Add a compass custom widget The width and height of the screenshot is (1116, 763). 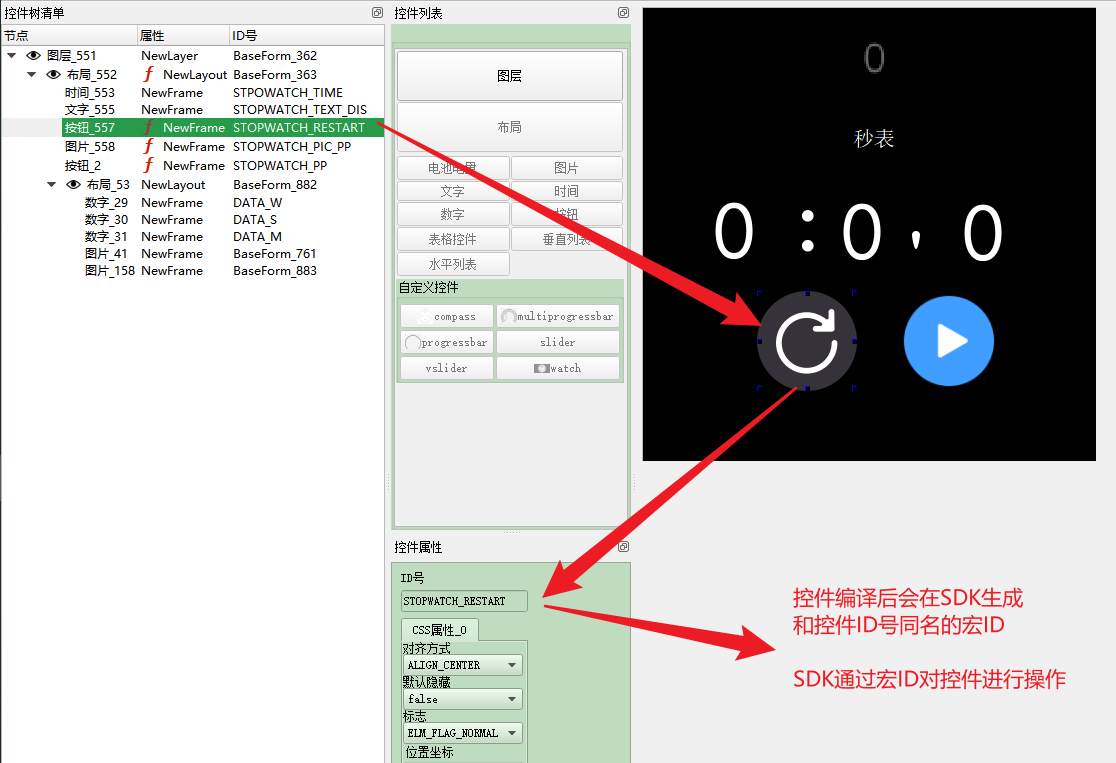(447, 316)
